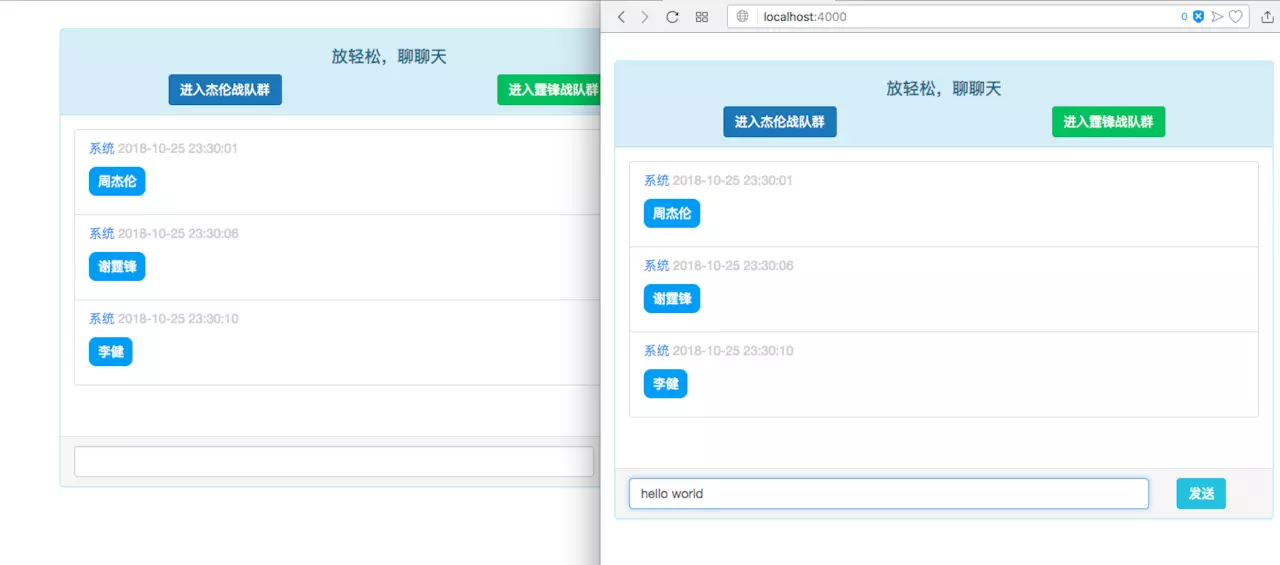Click 进入杰伦战队群 in the front window
The width and height of the screenshot is (1280, 565).
click(x=780, y=122)
